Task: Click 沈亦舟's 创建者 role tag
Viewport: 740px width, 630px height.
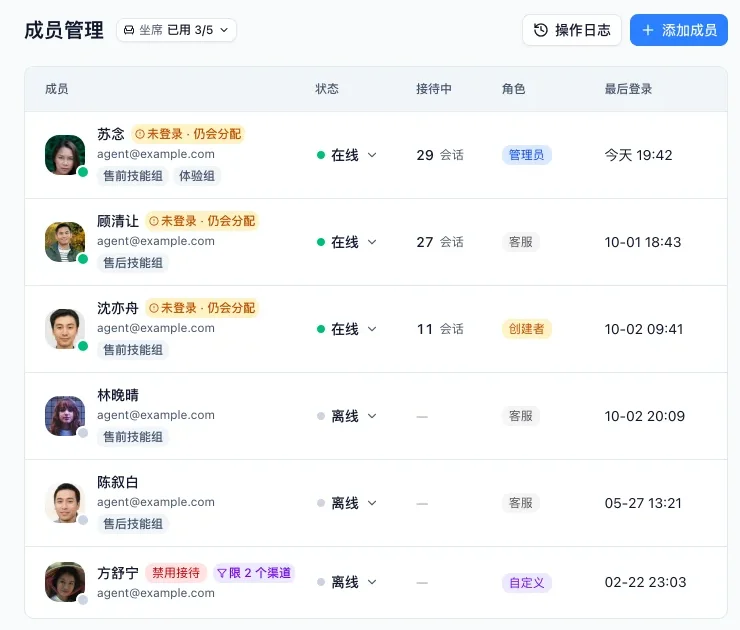Action: 527,329
